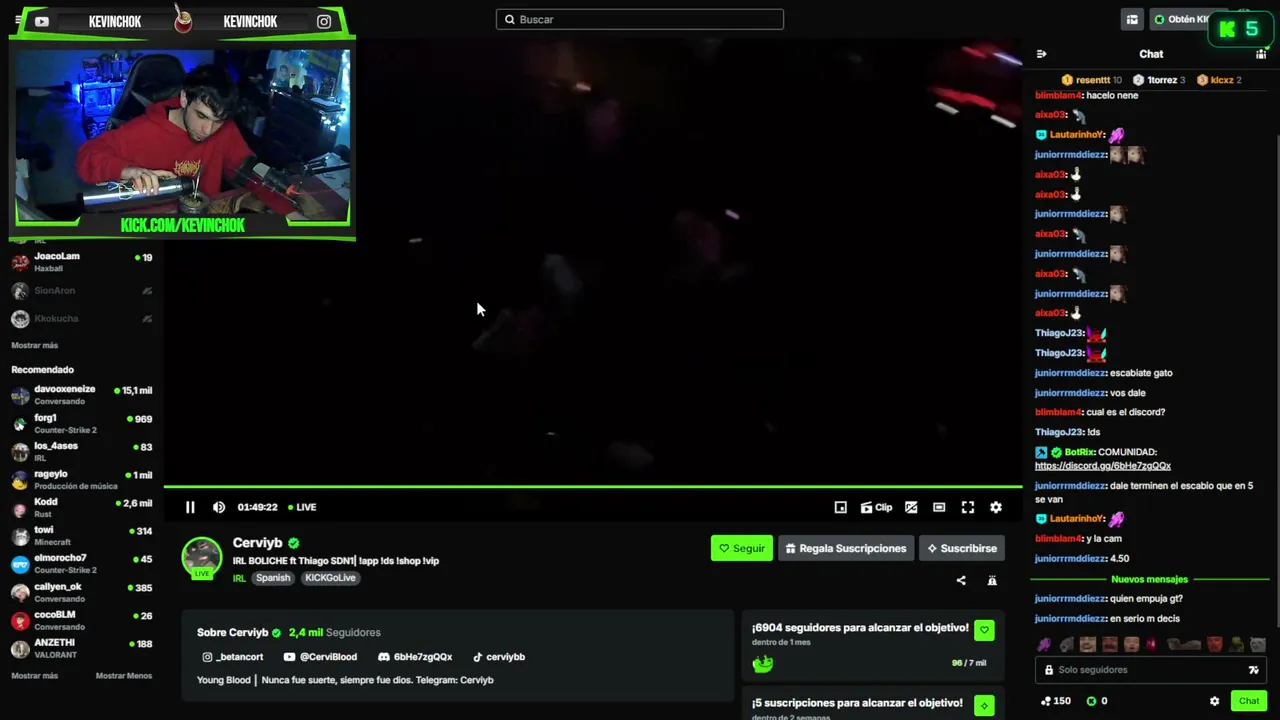Mute the stream volume

[219, 507]
